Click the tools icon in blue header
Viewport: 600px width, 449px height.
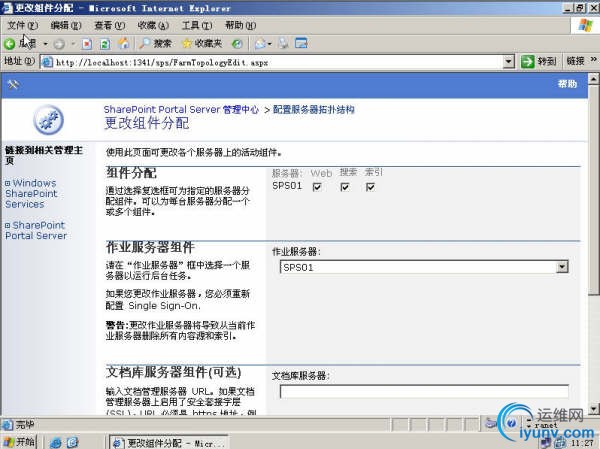[x=13, y=84]
